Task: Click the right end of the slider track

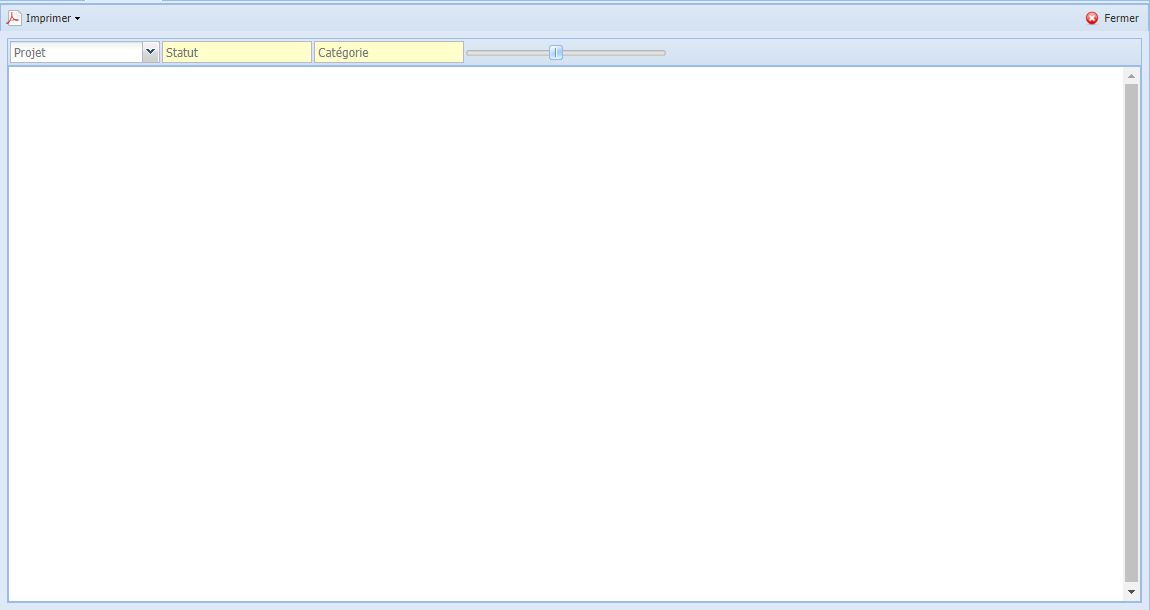Action: (662, 52)
